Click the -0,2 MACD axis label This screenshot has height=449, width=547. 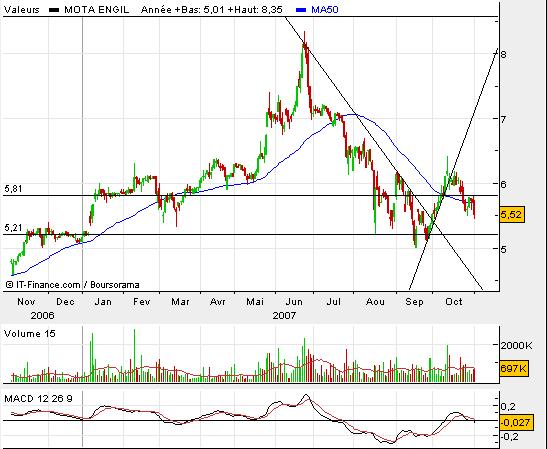point(509,436)
